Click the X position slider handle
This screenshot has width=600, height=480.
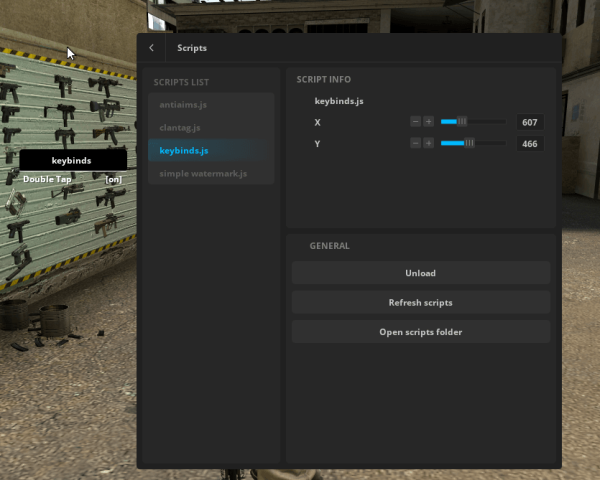462,122
